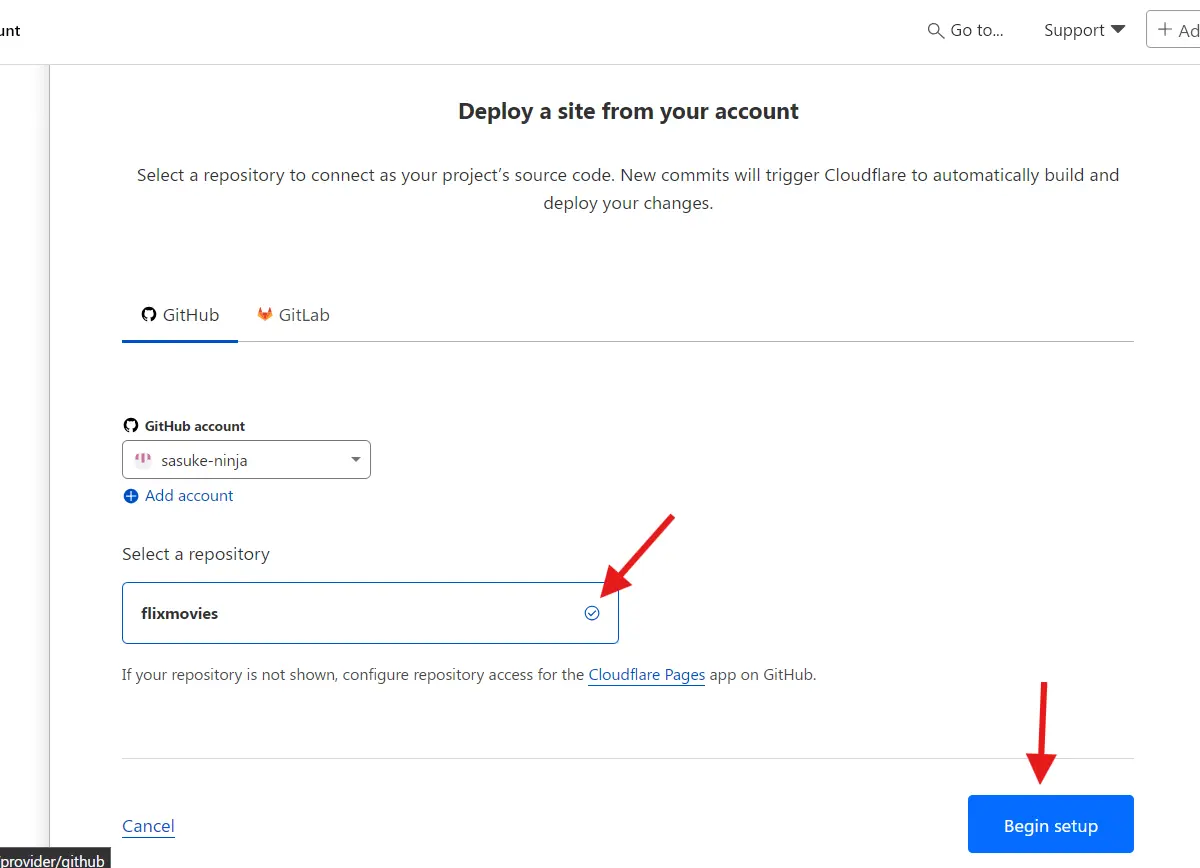Click the plus icon beside Add account
1200x868 pixels.
[x=130, y=496]
